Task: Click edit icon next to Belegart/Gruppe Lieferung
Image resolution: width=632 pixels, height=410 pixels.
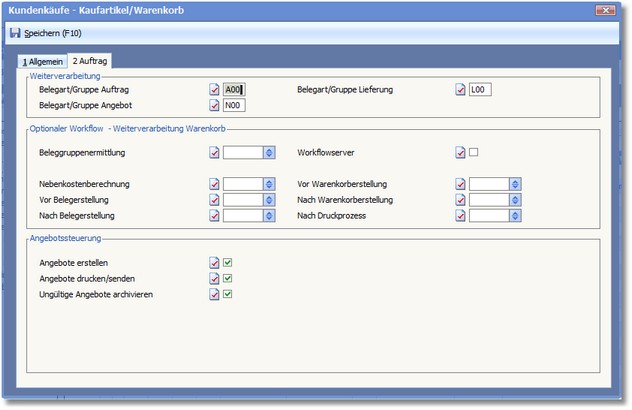Action: coord(460,89)
